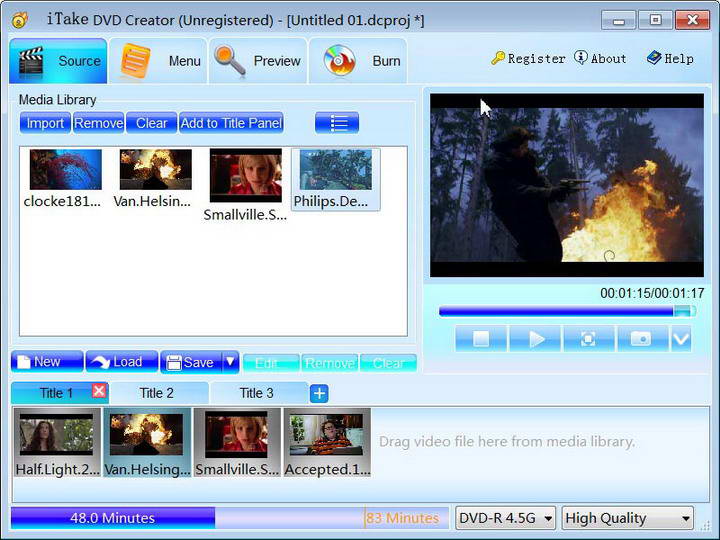720x540 pixels.
Task: Add new title with plus icon
Action: (319, 394)
